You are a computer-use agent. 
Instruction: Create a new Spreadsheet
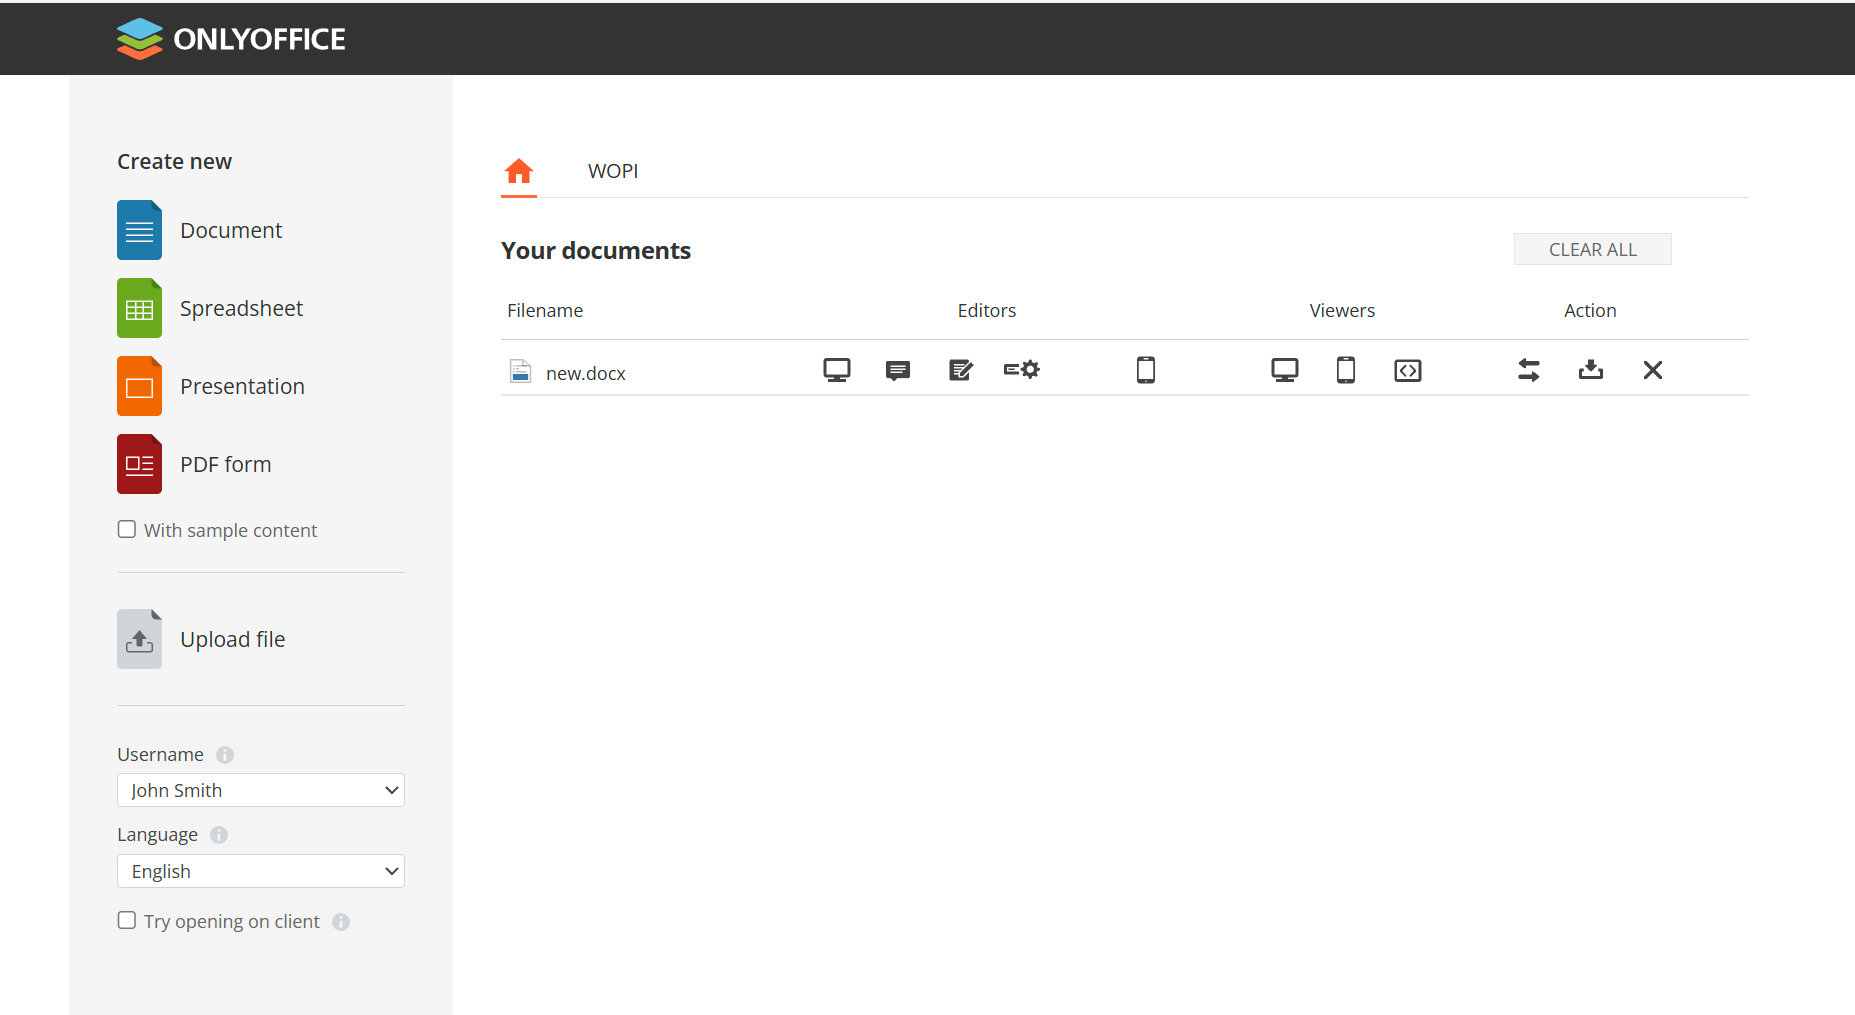pos(139,308)
